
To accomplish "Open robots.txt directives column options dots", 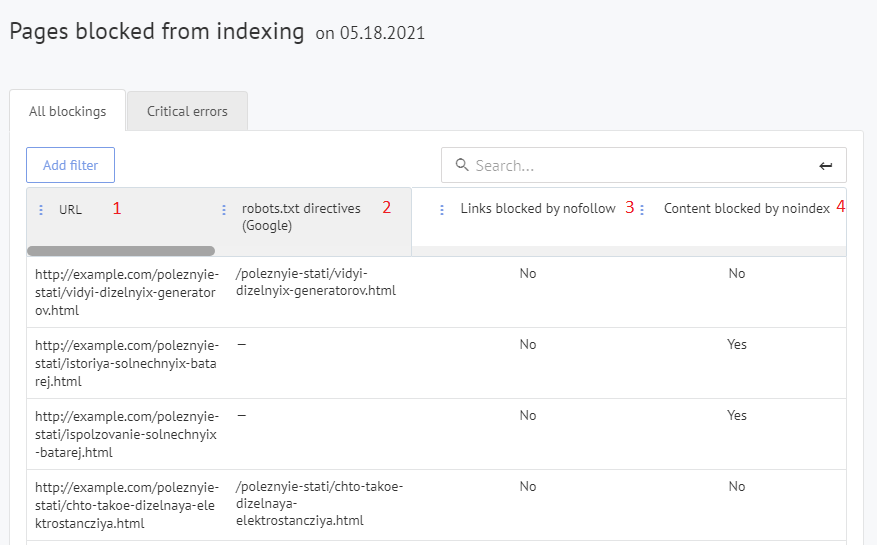I will point(224,210).
